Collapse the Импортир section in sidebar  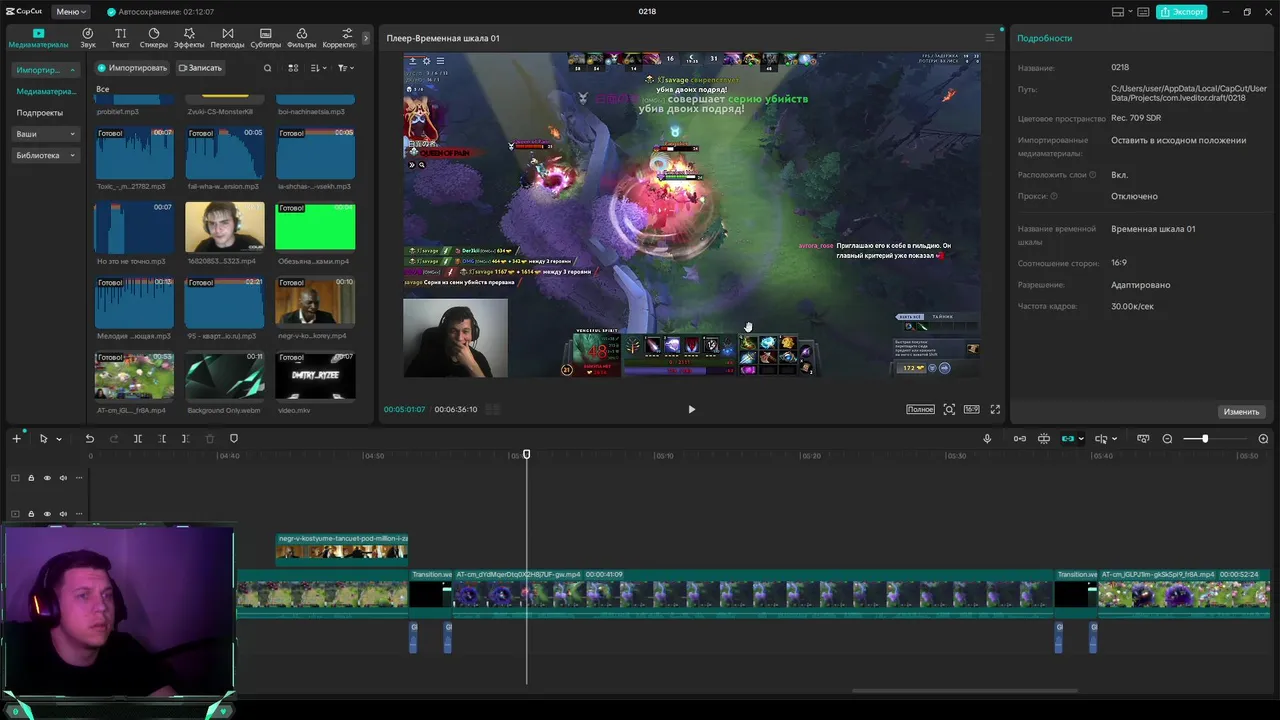pyautogui.click(x=46, y=70)
